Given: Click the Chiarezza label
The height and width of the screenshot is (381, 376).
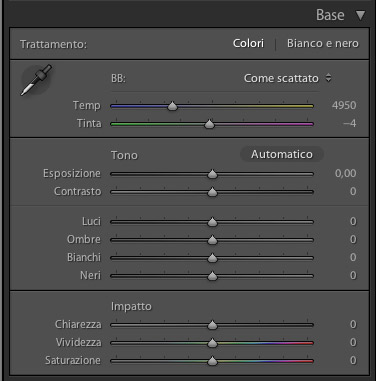Looking at the screenshot, I should pyautogui.click(x=78, y=325).
